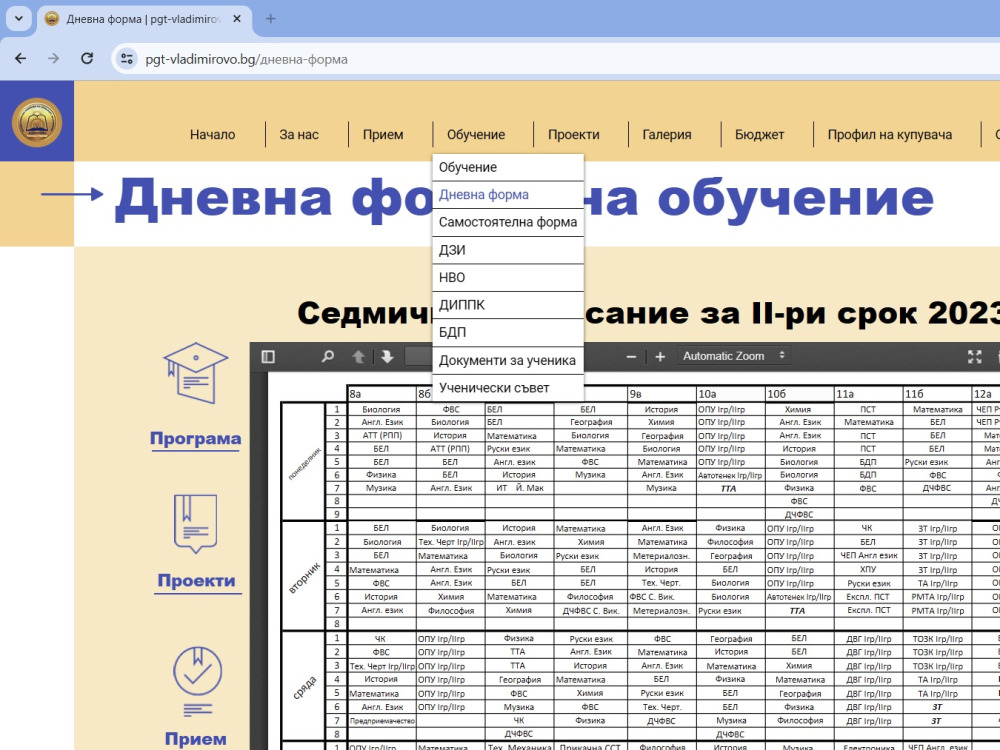Click the Програма graduation cap icon
The height and width of the screenshot is (750, 1000).
click(x=195, y=373)
